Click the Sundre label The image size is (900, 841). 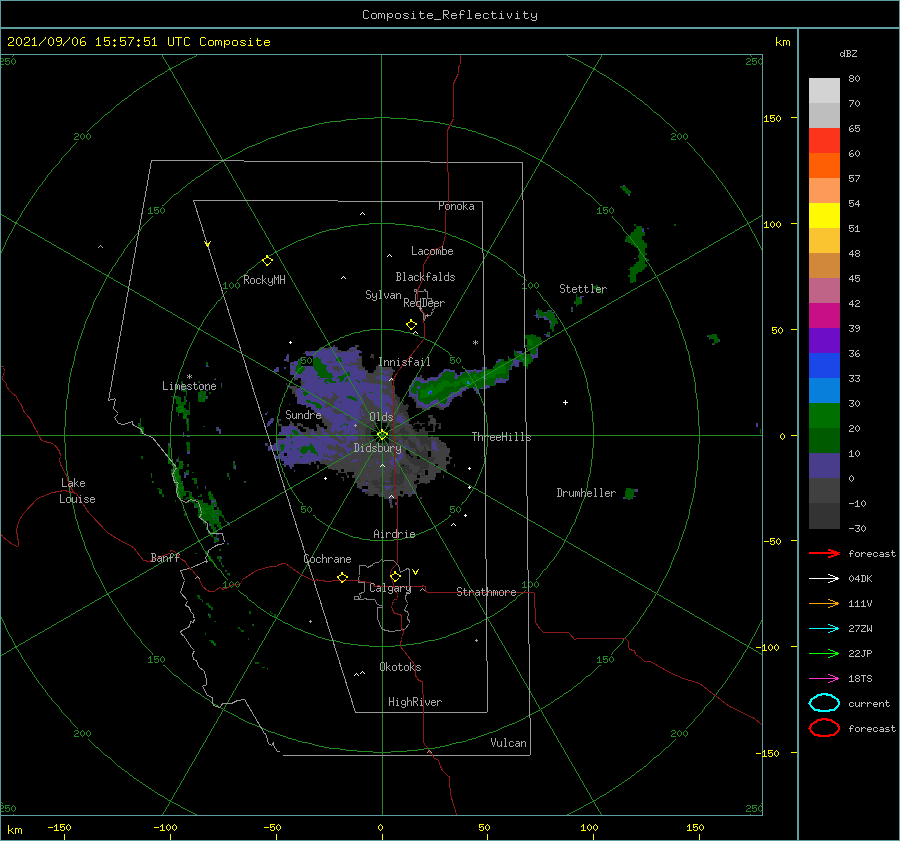(303, 415)
